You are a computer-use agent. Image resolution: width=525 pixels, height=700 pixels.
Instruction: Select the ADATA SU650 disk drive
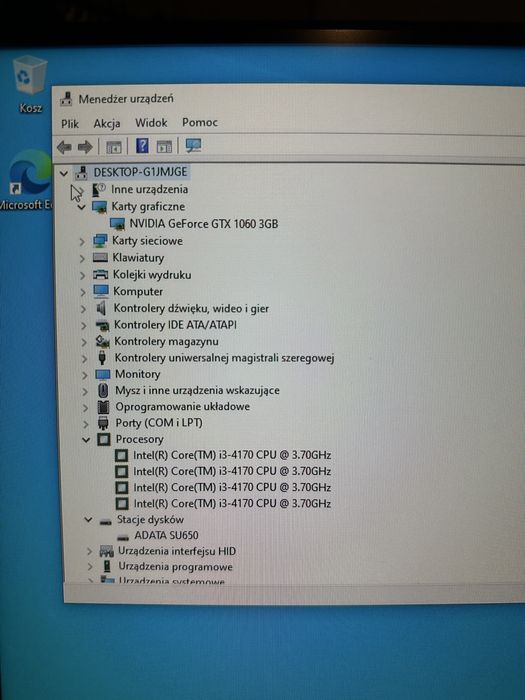point(167,535)
